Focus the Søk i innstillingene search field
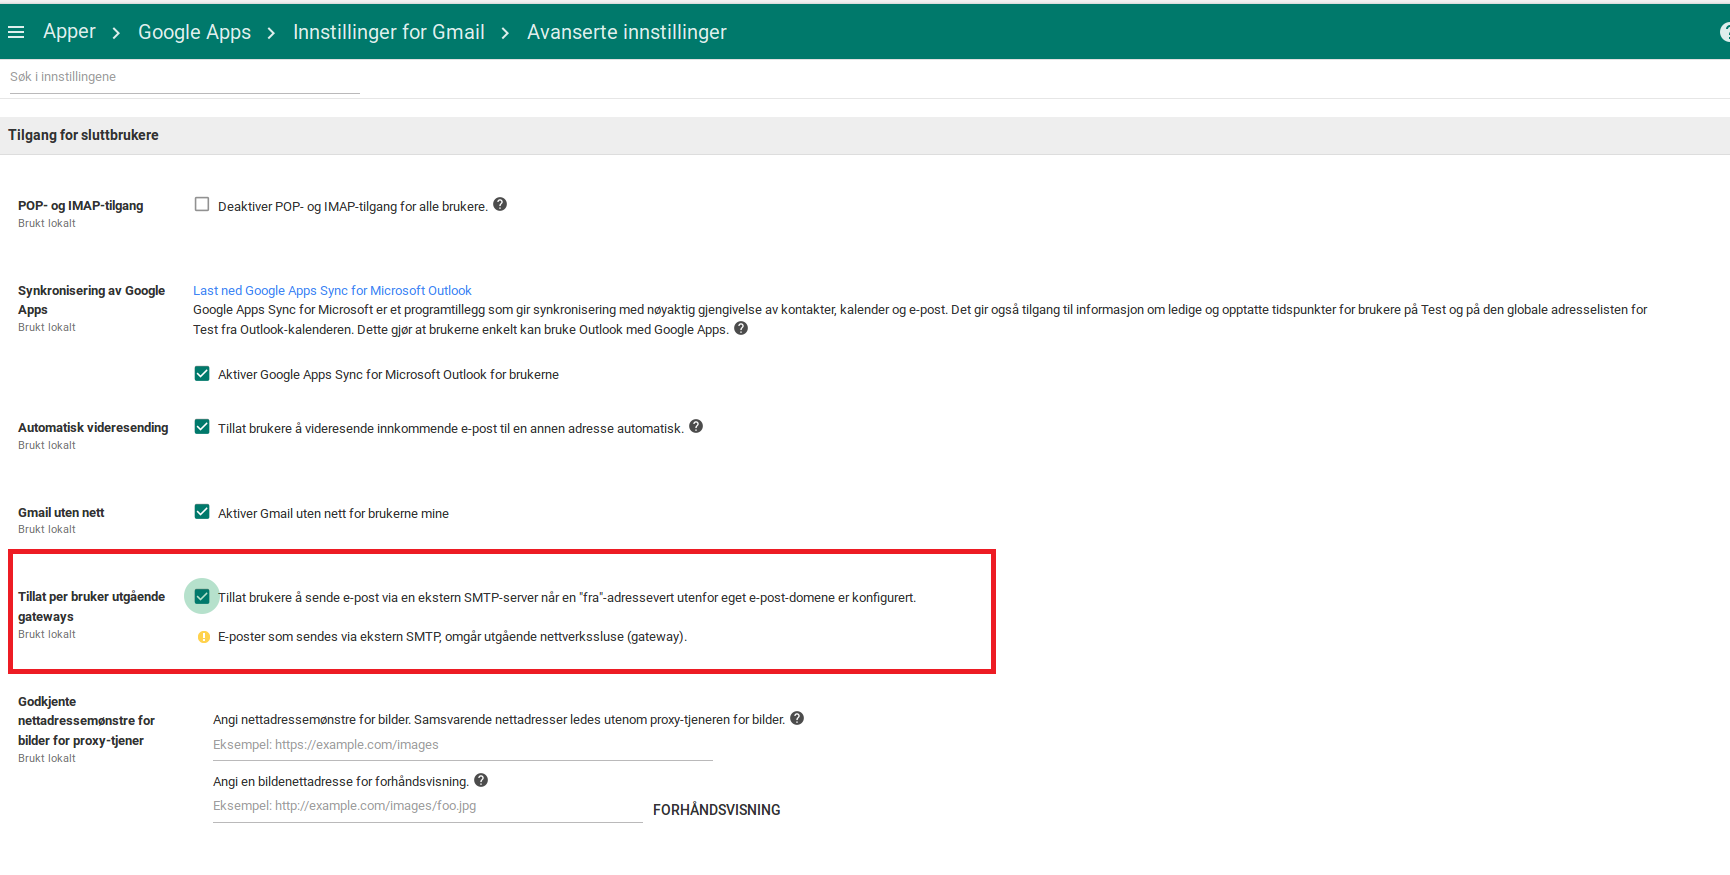The height and width of the screenshot is (875, 1730). pos(184,77)
